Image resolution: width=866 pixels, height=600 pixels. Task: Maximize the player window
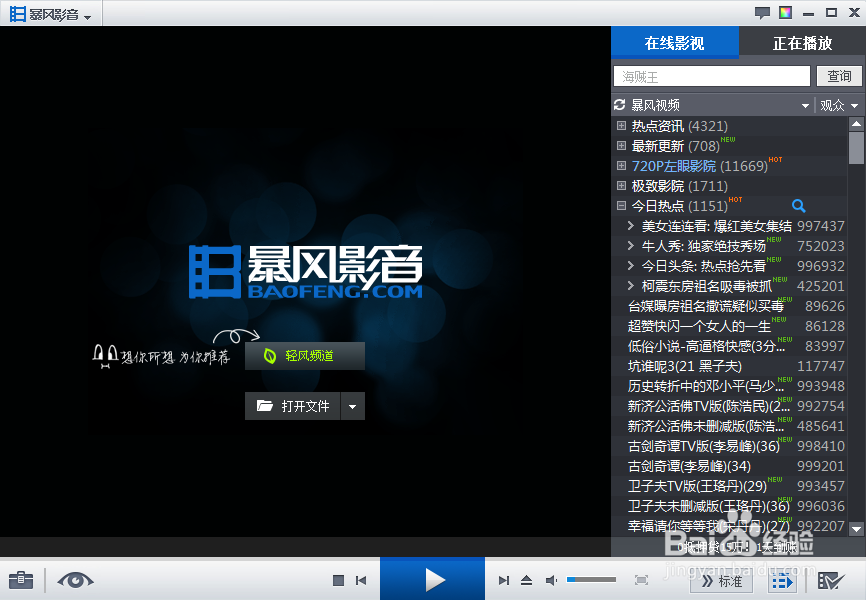point(831,13)
